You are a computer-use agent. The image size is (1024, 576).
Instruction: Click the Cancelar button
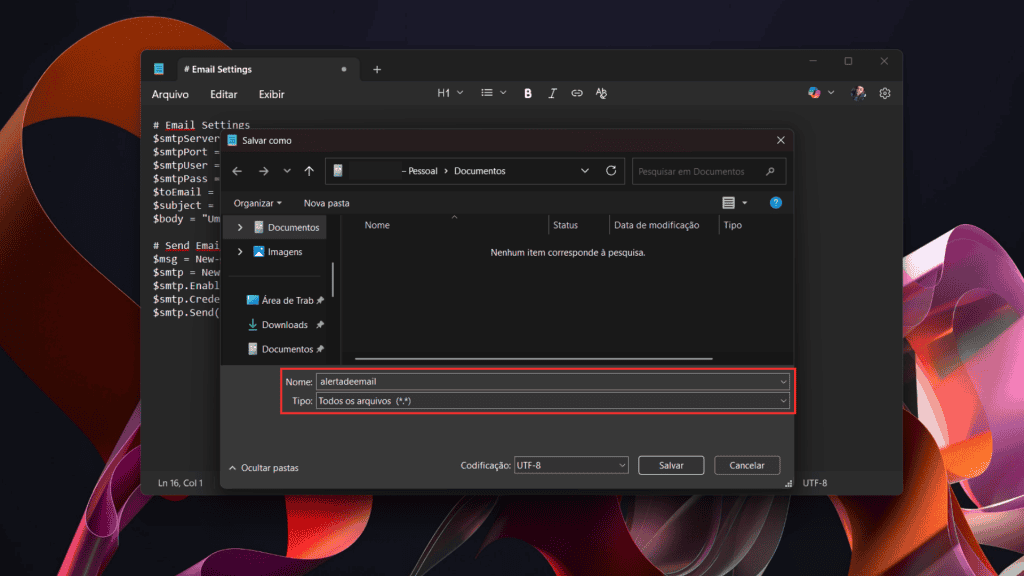coord(747,465)
